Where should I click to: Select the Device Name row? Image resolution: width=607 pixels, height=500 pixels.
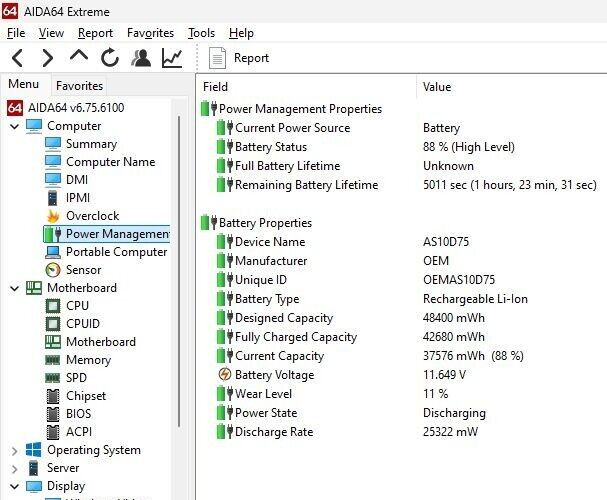point(403,242)
